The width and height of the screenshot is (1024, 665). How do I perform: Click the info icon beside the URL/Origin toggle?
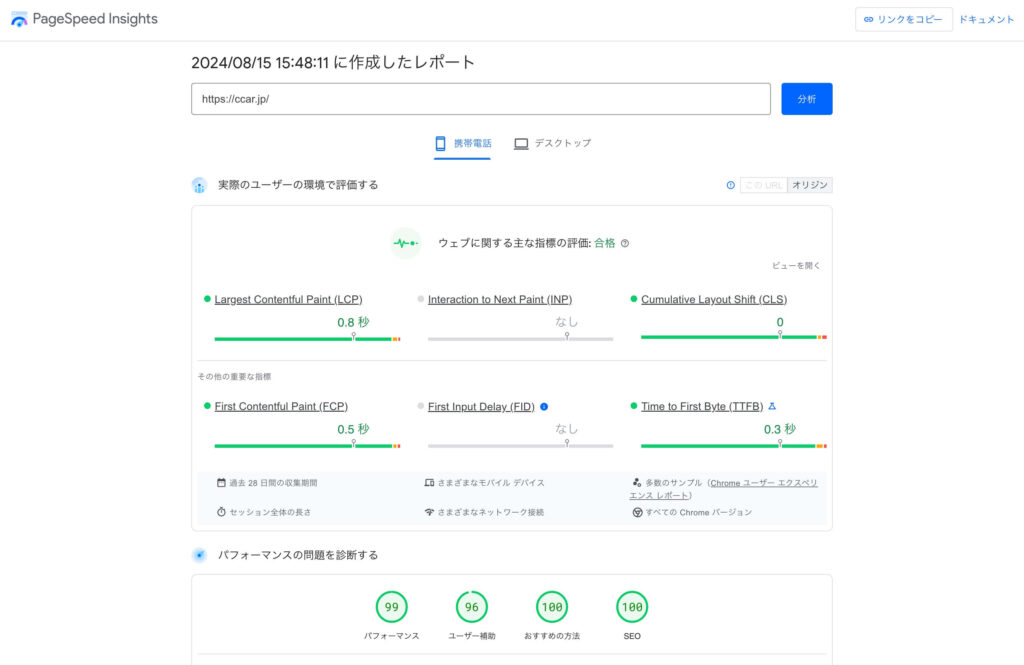(x=730, y=185)
